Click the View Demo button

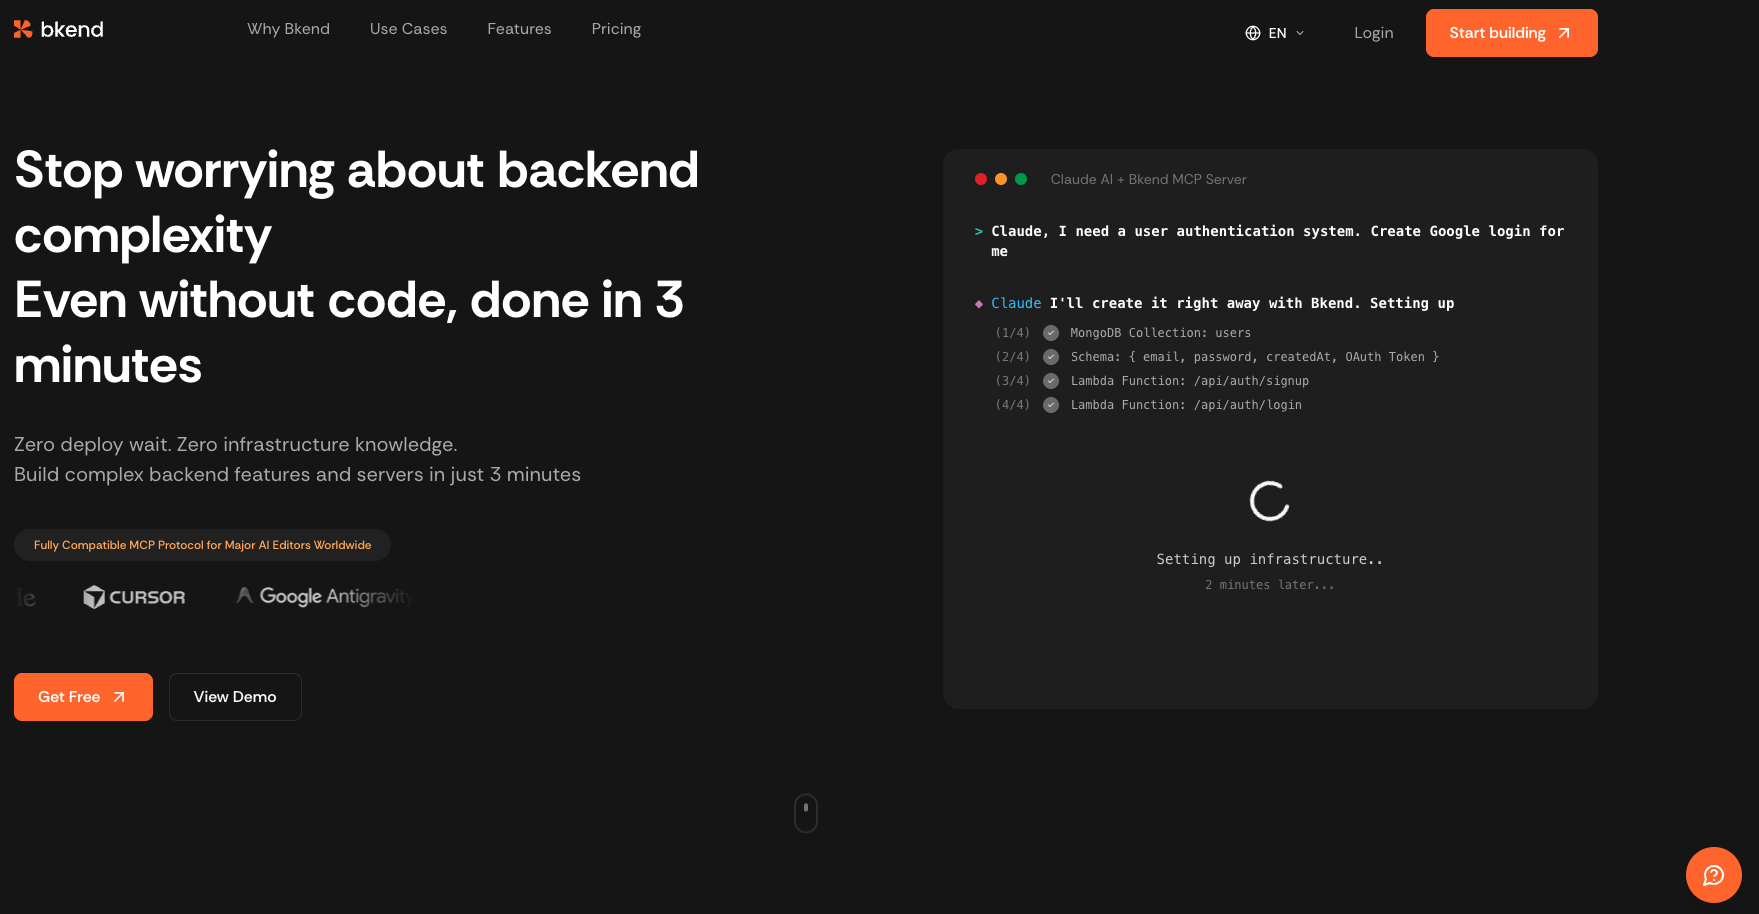[x=235, y=697]
